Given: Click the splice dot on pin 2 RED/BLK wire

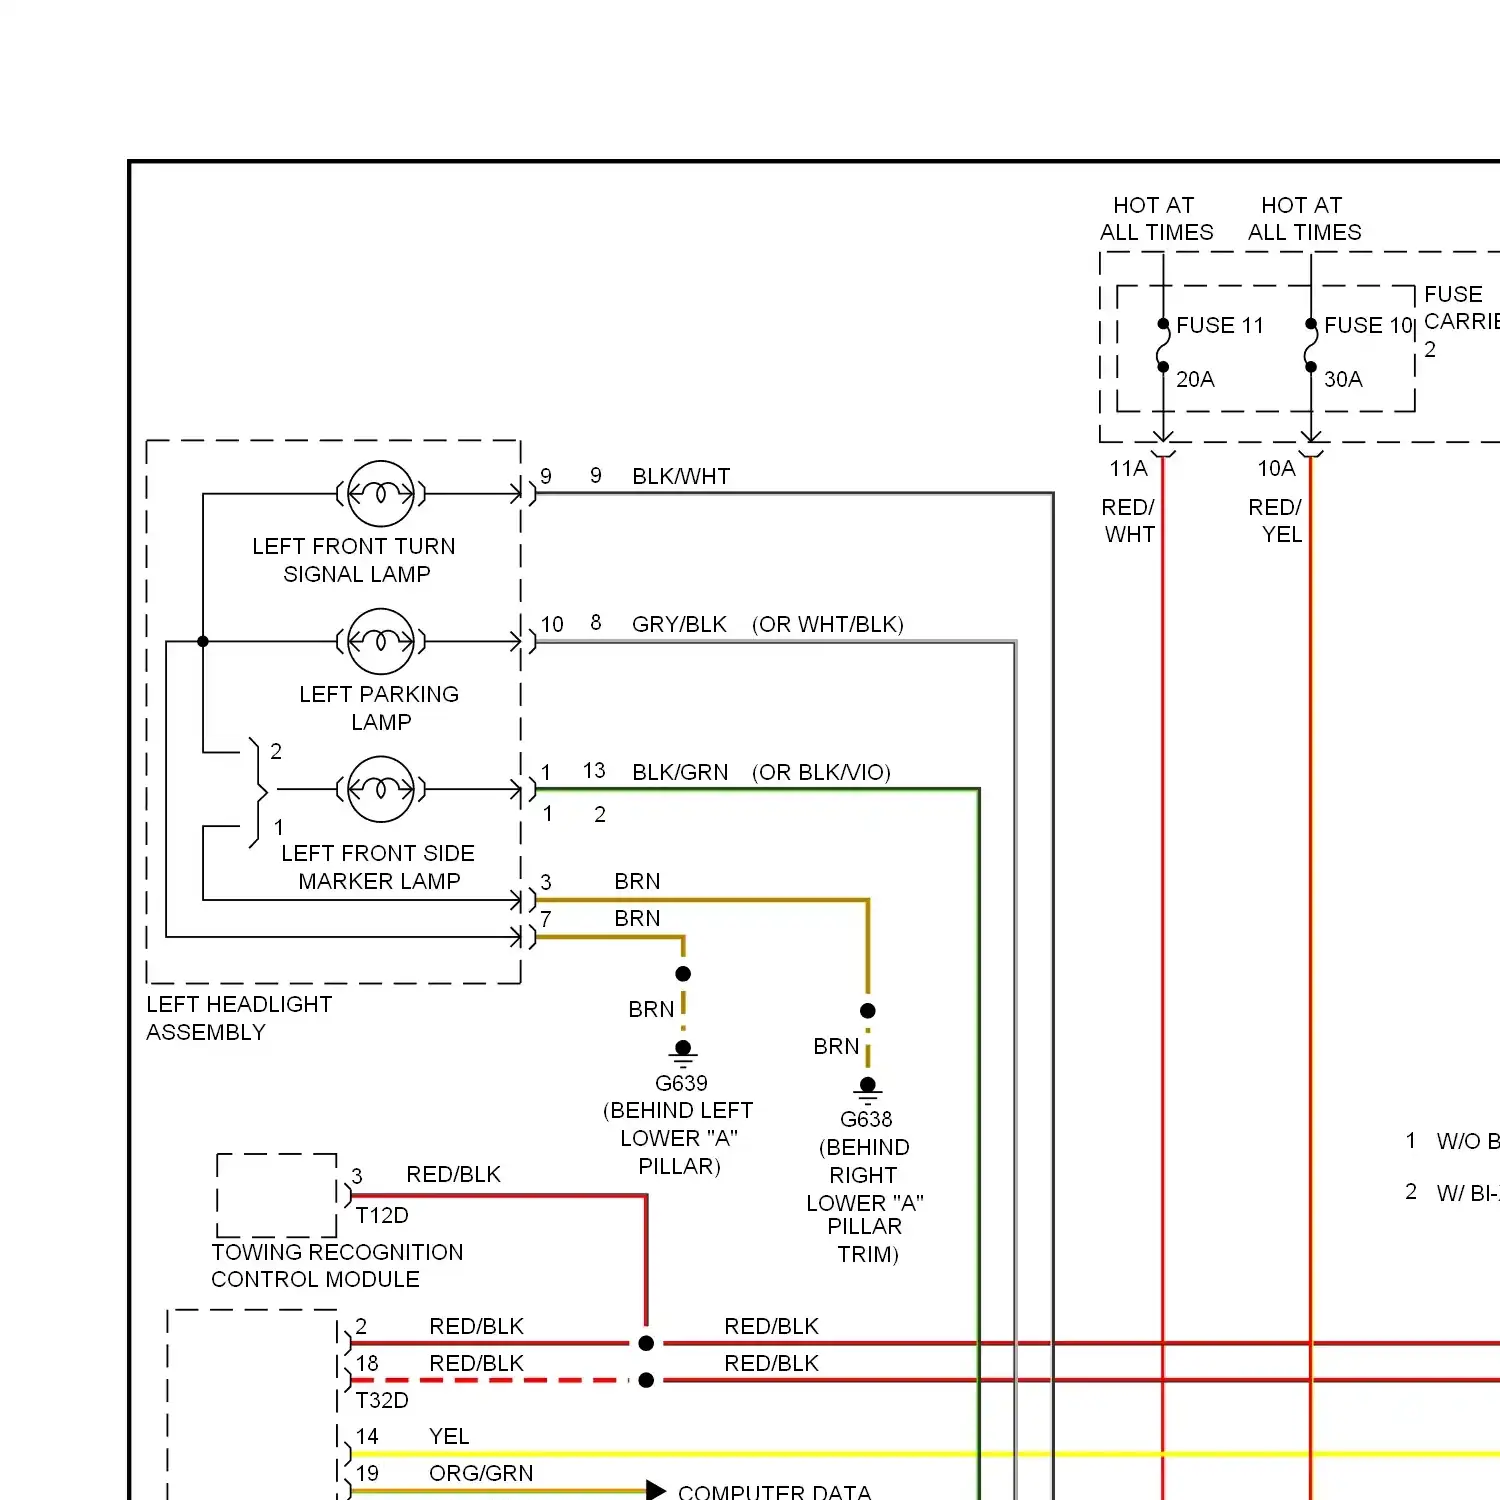Looking at the screenshot, I should [x=646, y=1343].
